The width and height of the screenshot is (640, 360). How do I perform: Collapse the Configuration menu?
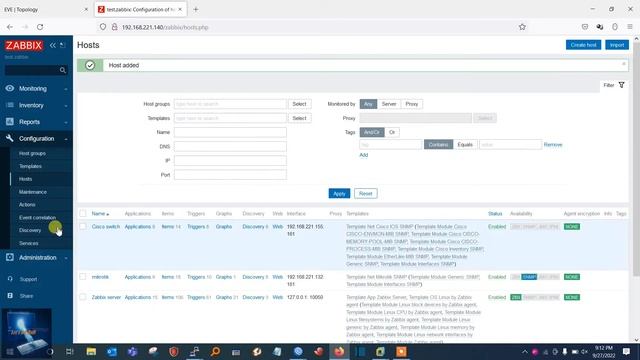[x=36, y=139]
